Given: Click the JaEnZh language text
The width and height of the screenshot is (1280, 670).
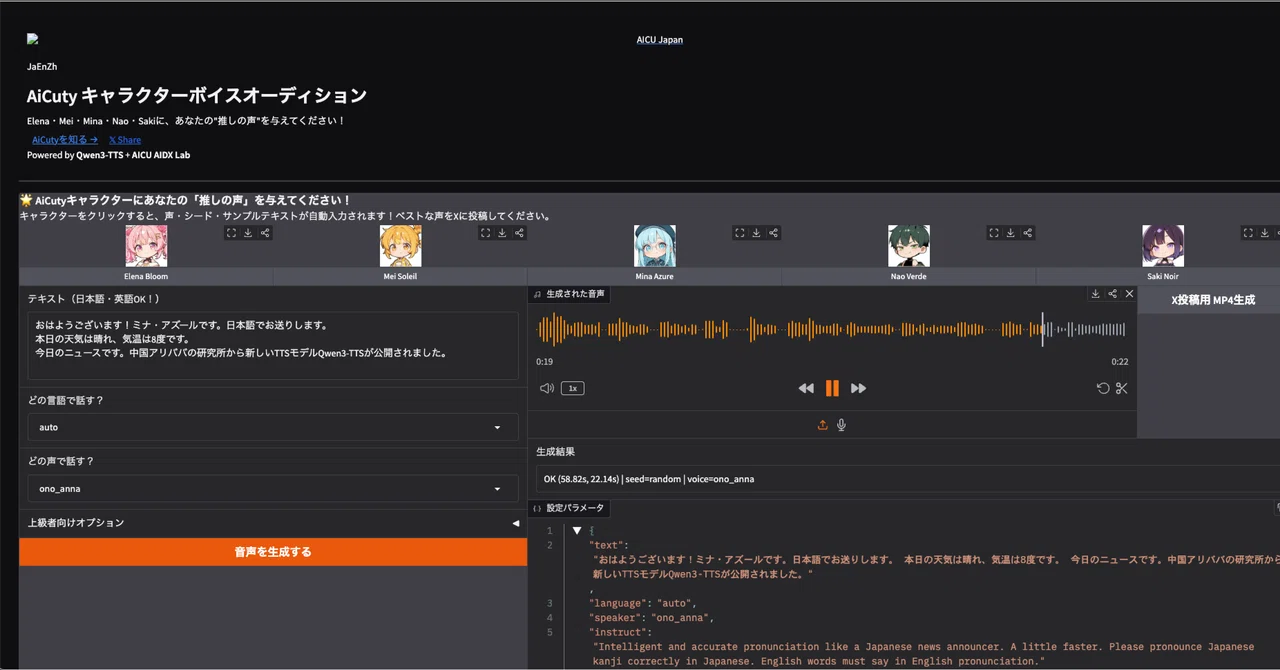Looking at the screenshot, I should click(42, 67).
